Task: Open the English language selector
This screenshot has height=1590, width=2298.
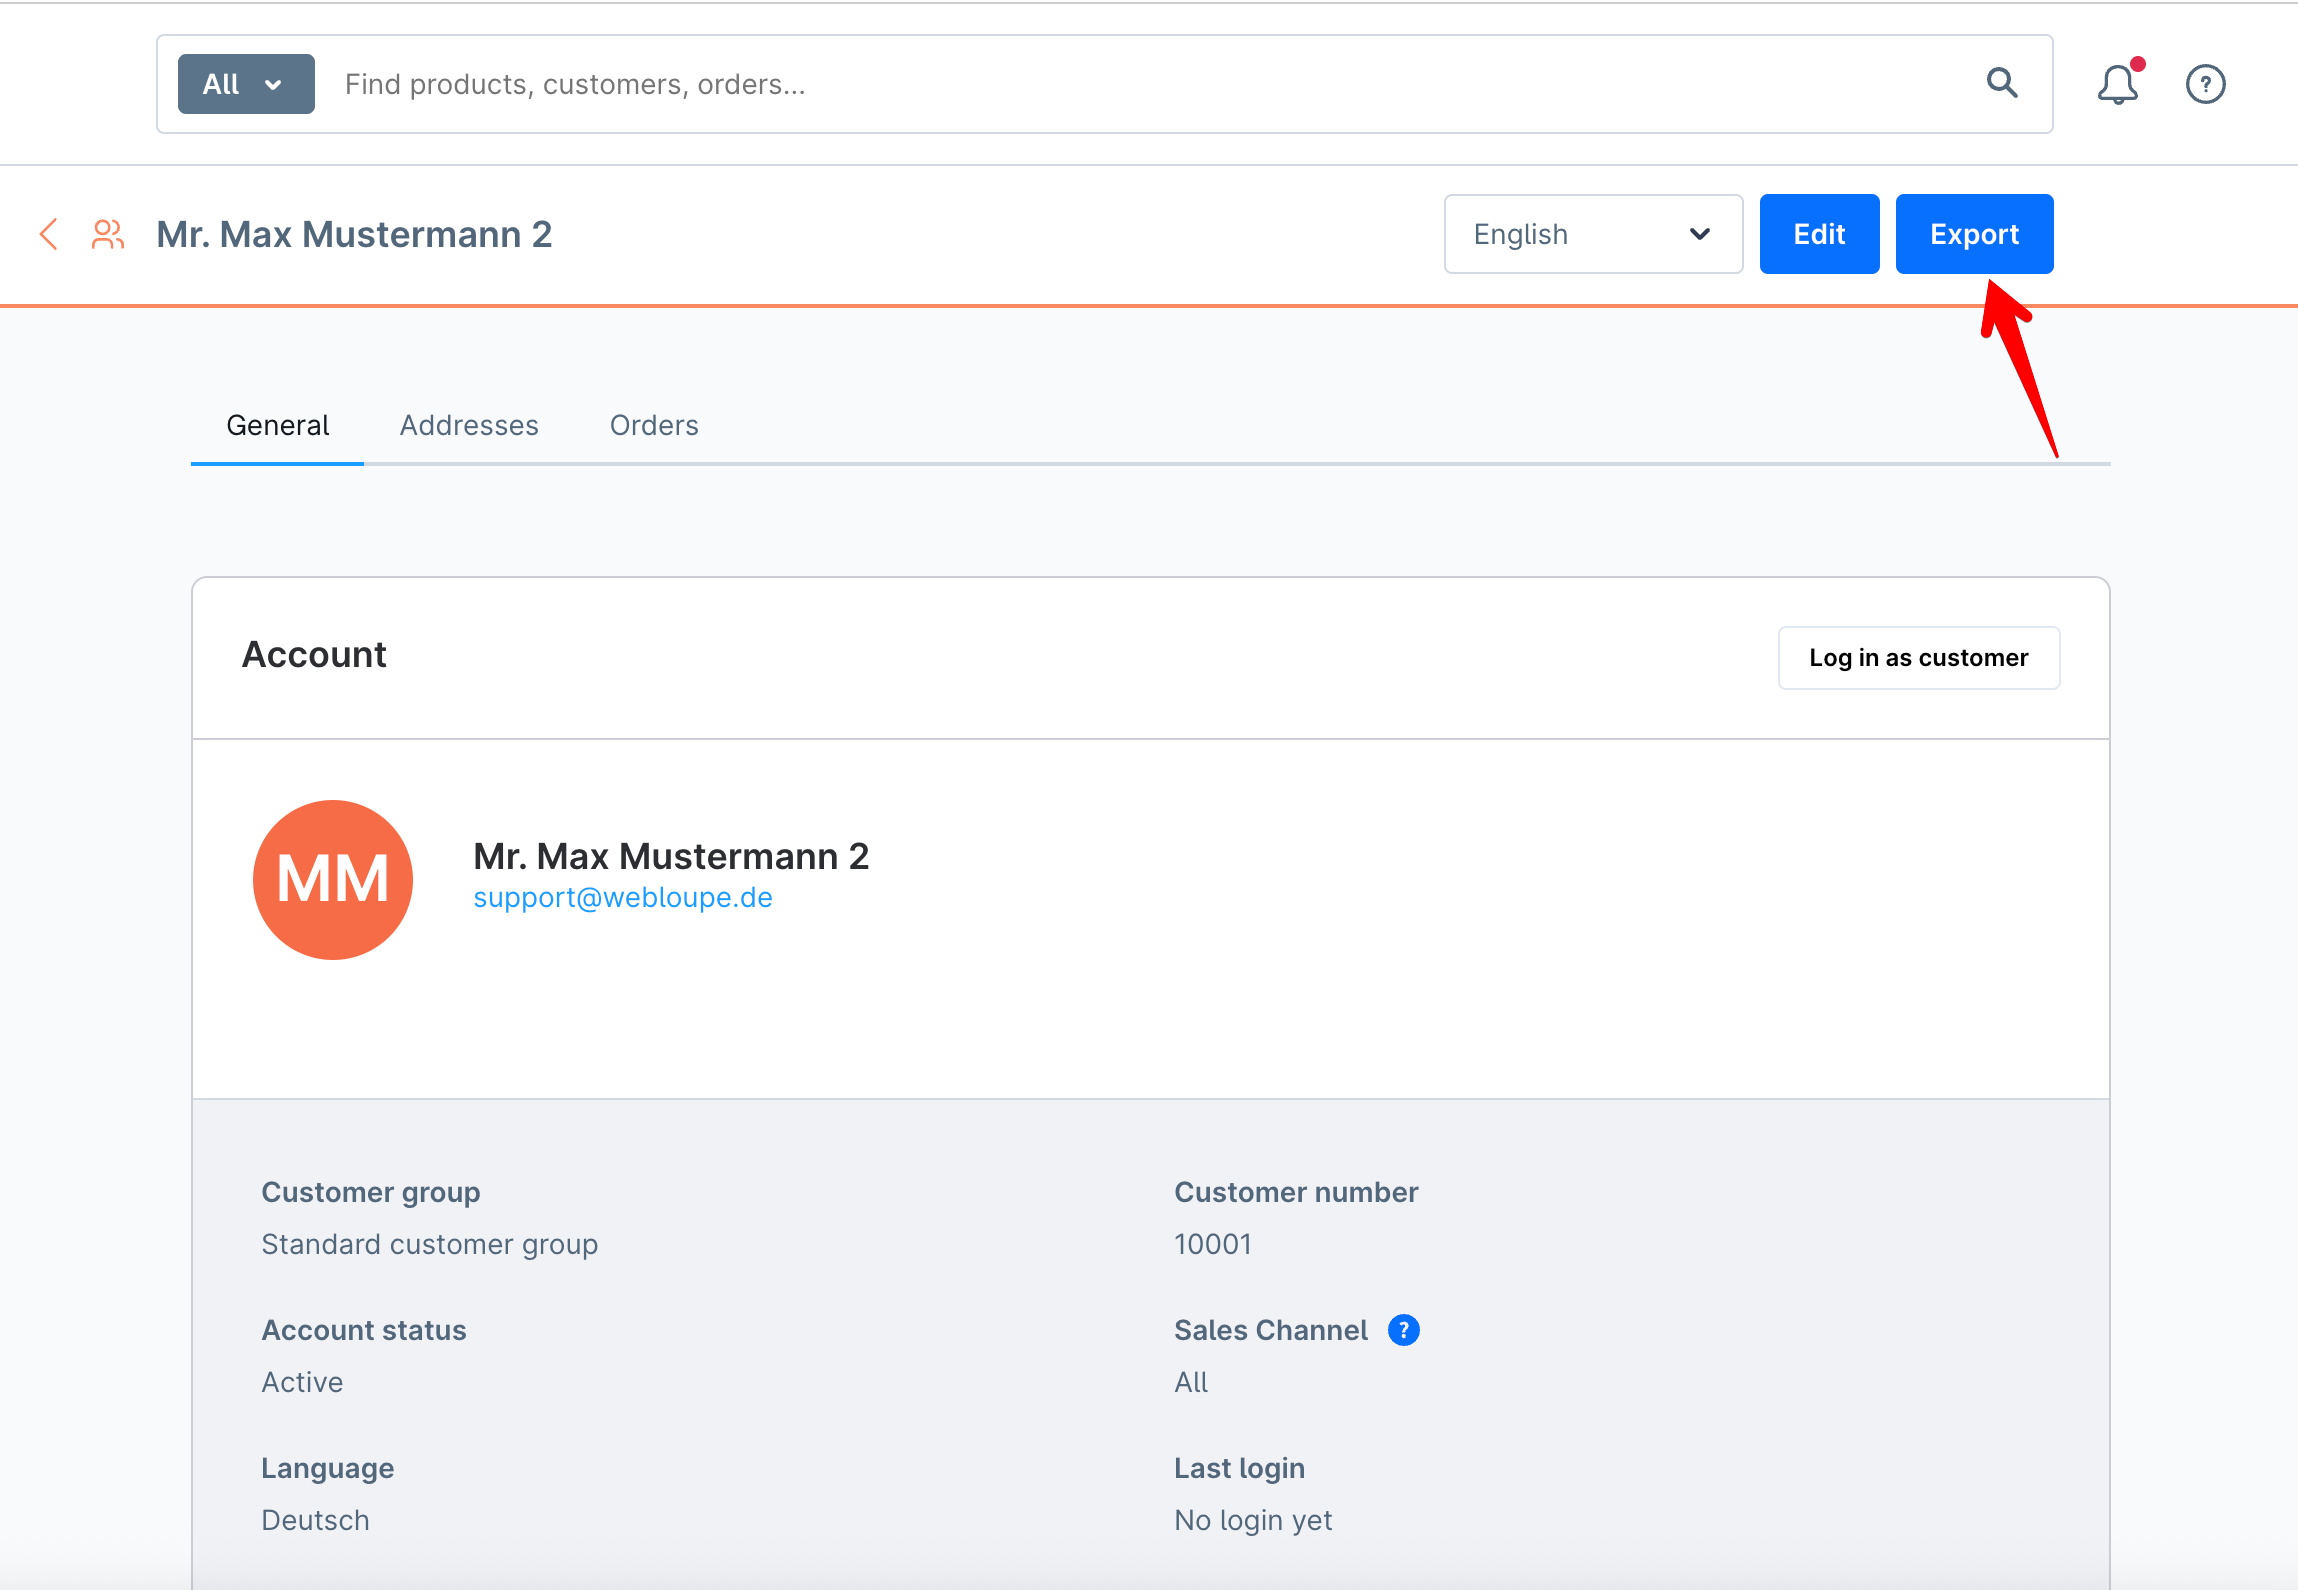Action: tap(1592, 233)
